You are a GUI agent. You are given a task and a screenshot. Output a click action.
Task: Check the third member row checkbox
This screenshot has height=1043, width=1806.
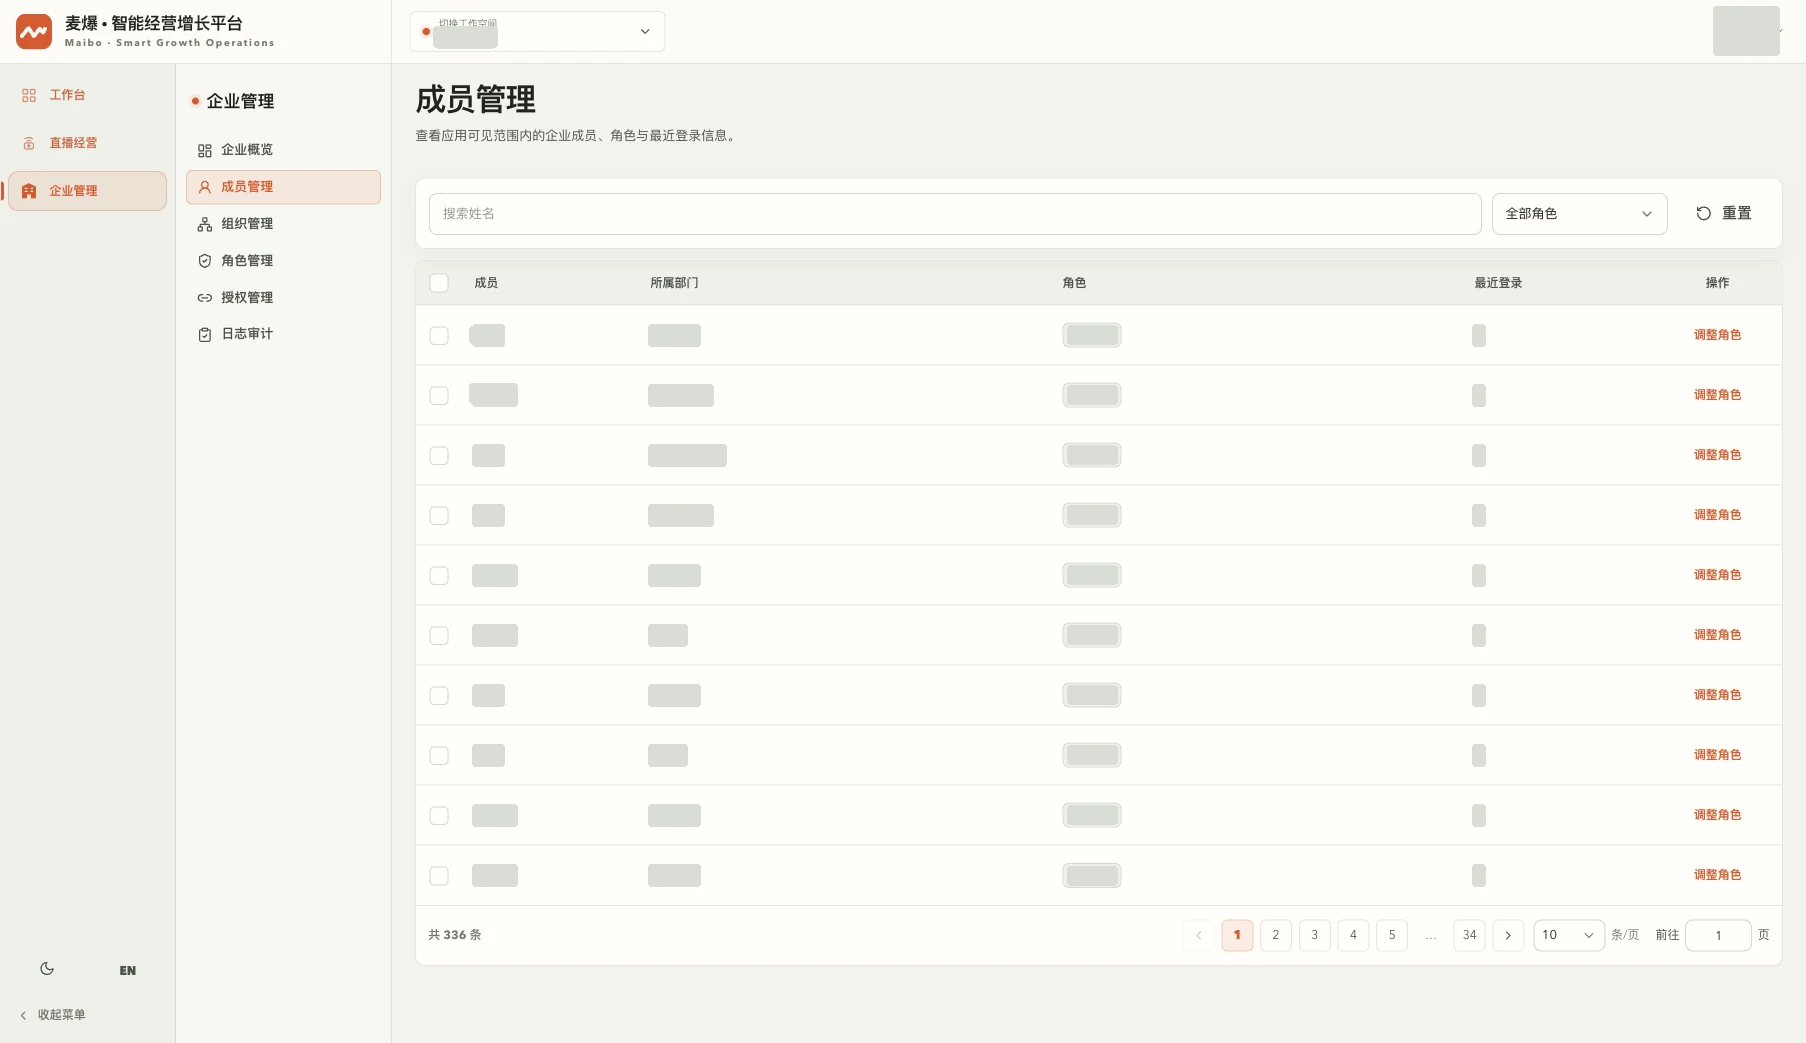click(x=439, y=456)
